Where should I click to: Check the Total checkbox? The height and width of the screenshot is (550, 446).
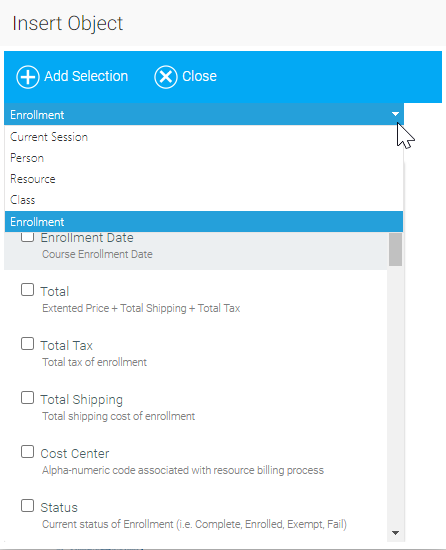click(27, 290)
